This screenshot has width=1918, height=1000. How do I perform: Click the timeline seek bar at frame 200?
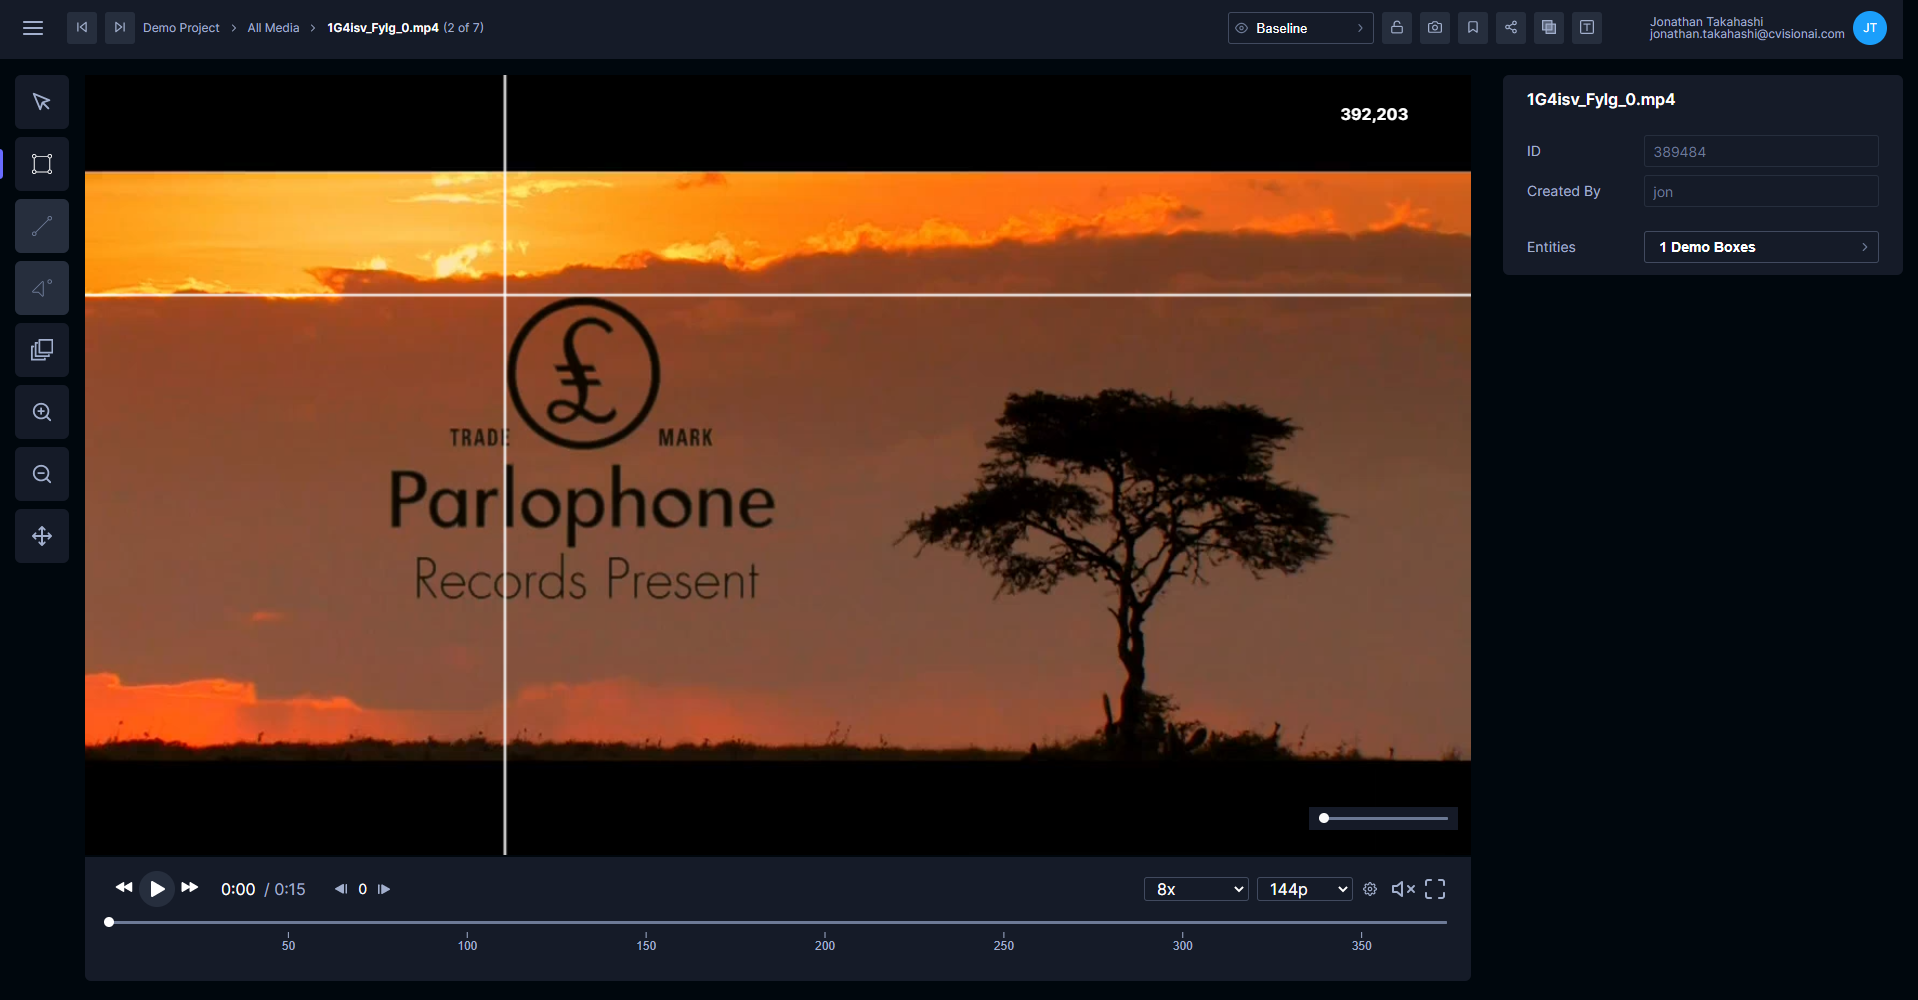pos(825,922)
